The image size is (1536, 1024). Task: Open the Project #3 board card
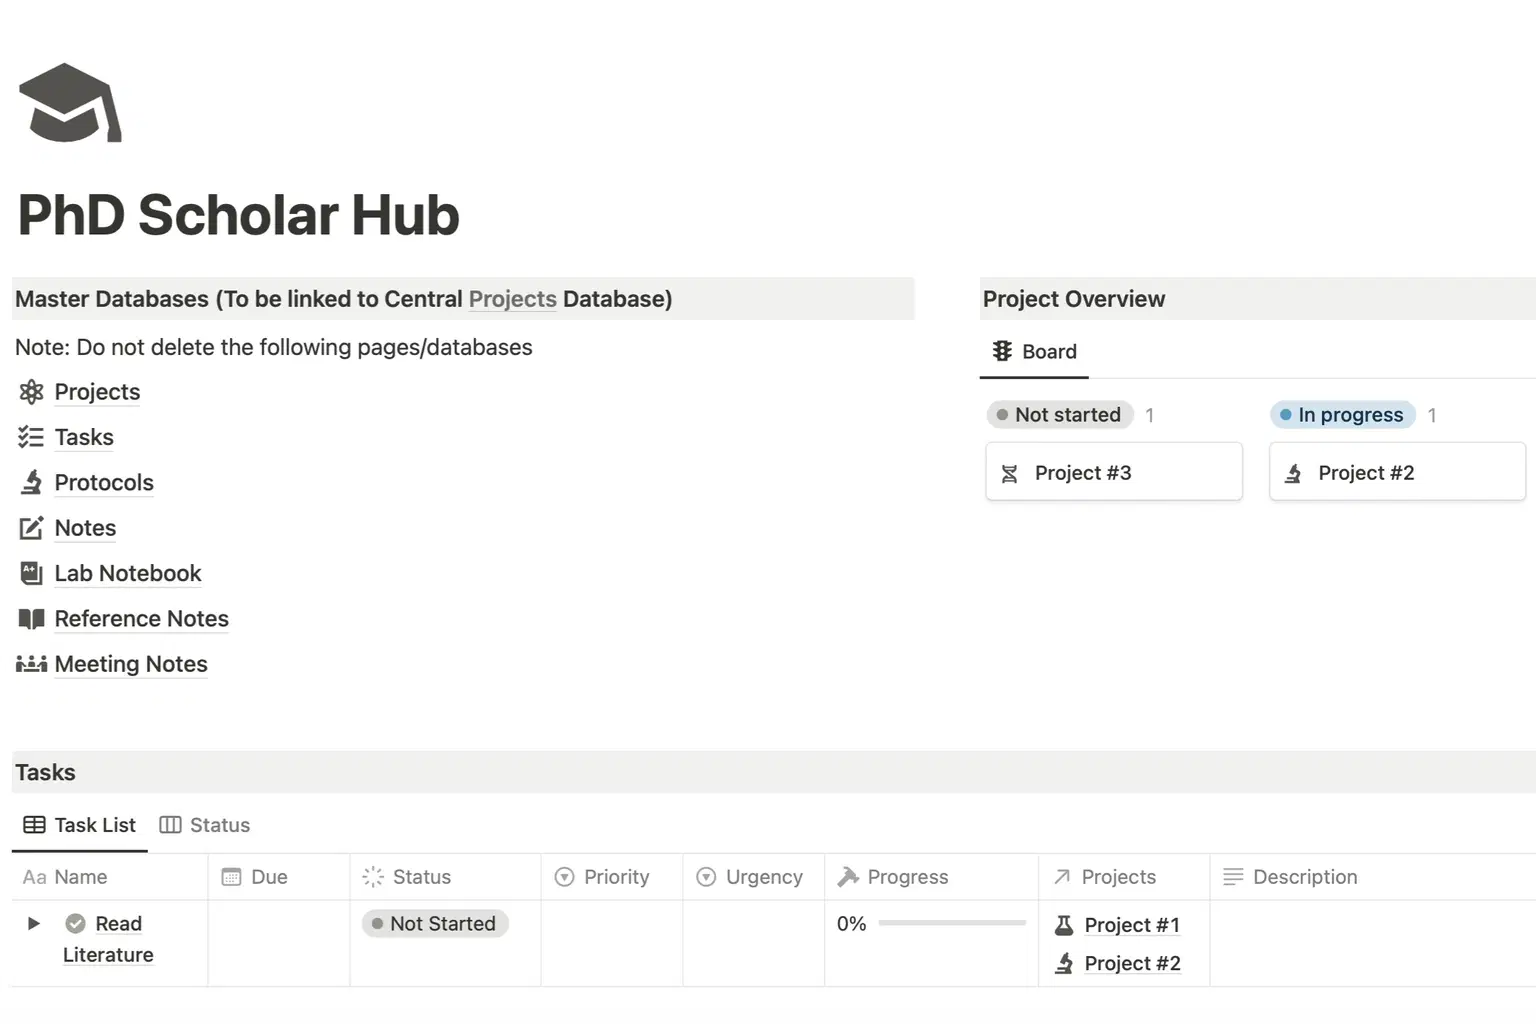tap(1113, 473)
